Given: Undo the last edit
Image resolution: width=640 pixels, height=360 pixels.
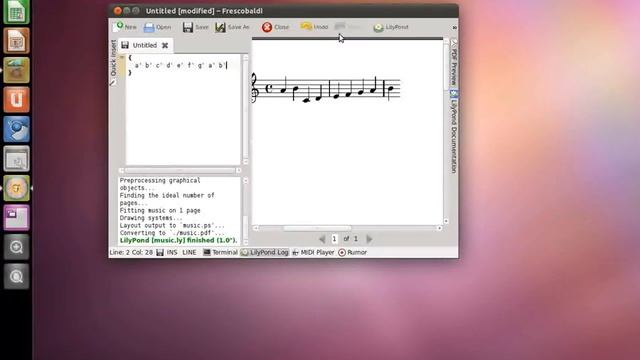Looking at the screenshot, I should (314, 27).
